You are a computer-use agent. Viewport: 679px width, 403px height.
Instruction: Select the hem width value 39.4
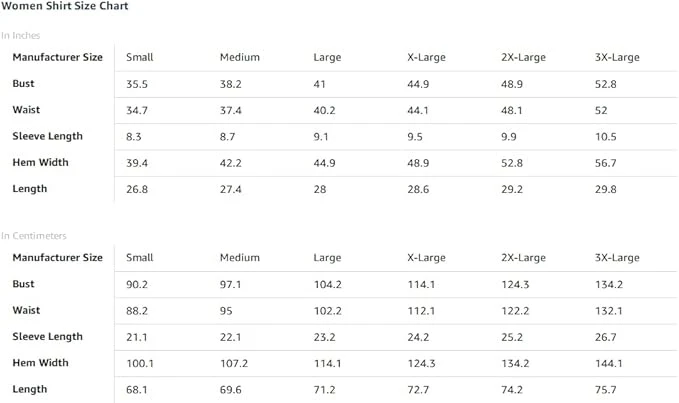coord(137,162)
